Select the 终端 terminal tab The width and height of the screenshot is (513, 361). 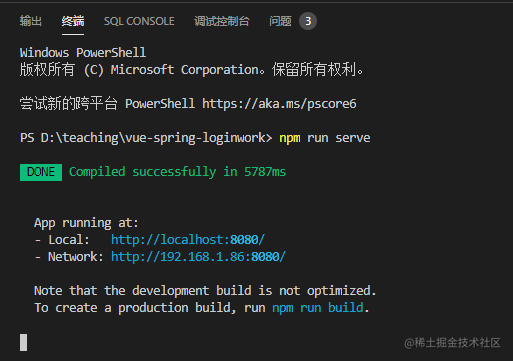[x=73, y=21]
